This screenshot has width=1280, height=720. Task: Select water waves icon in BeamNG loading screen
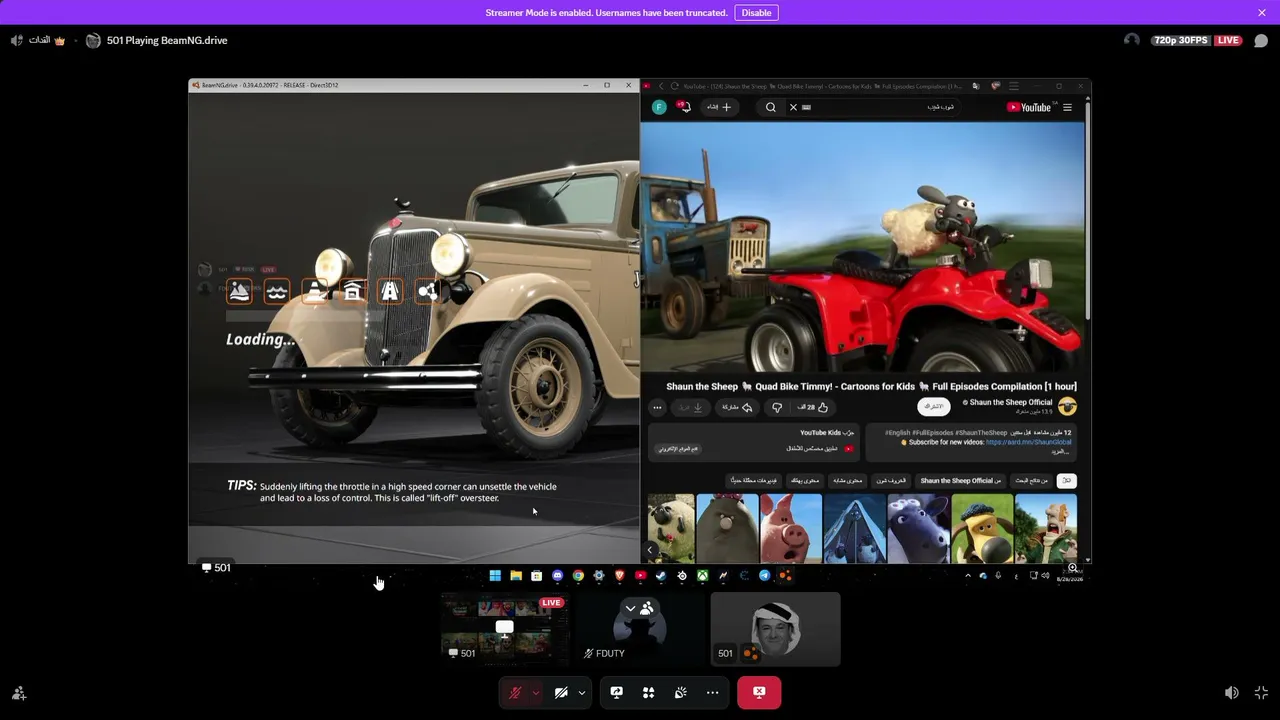[x=277, y=291]
